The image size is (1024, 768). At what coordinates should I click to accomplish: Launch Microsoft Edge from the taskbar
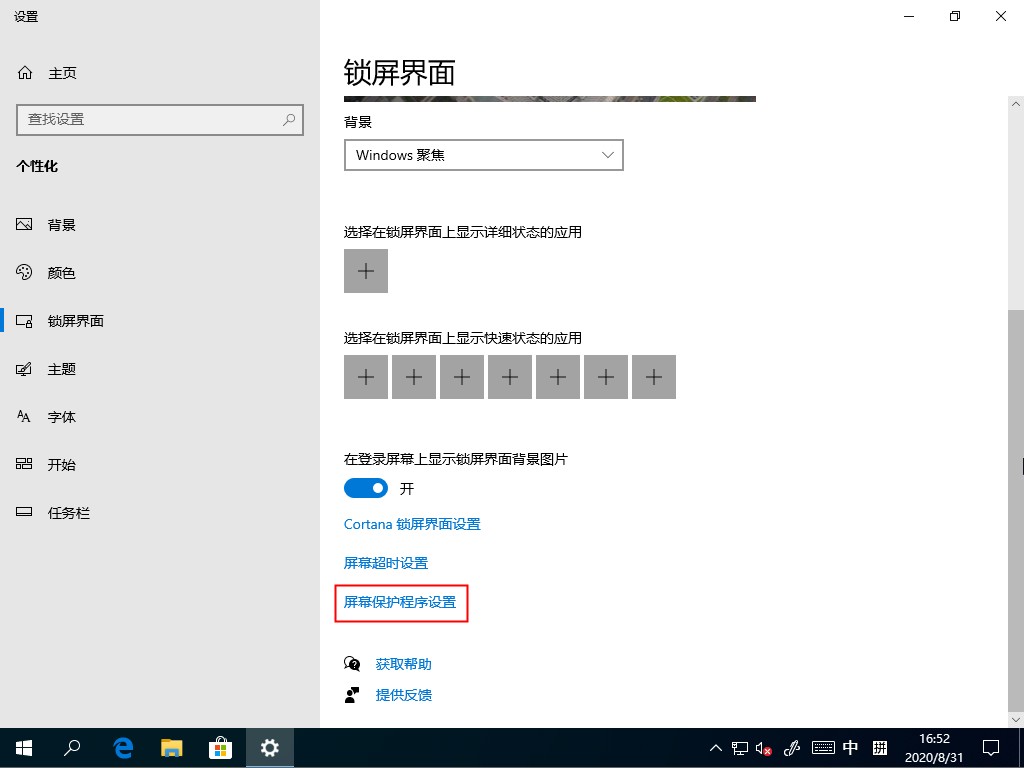(121, 747)
